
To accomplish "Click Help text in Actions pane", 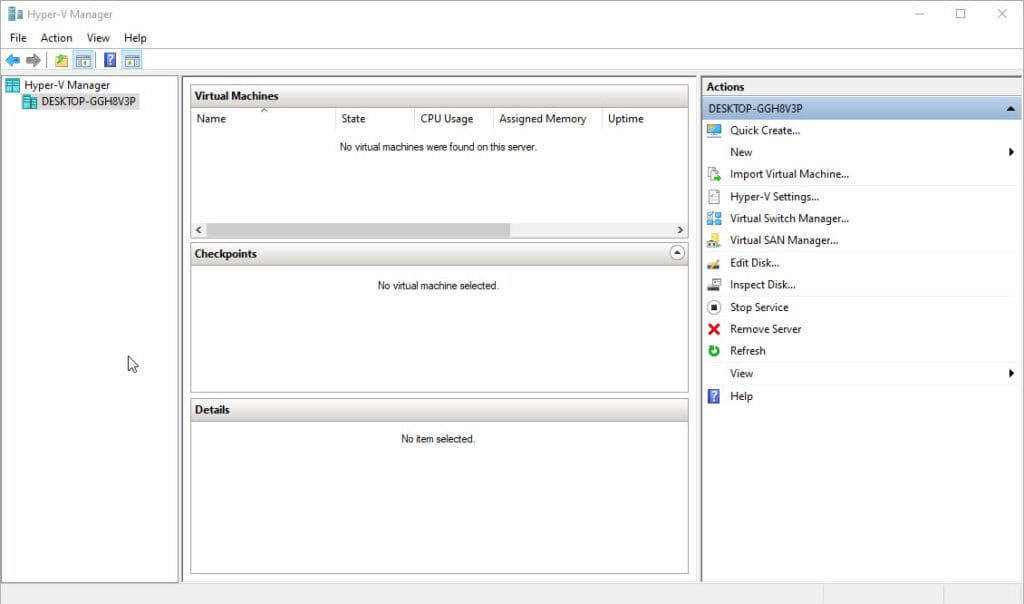I will tap(741, 396).
